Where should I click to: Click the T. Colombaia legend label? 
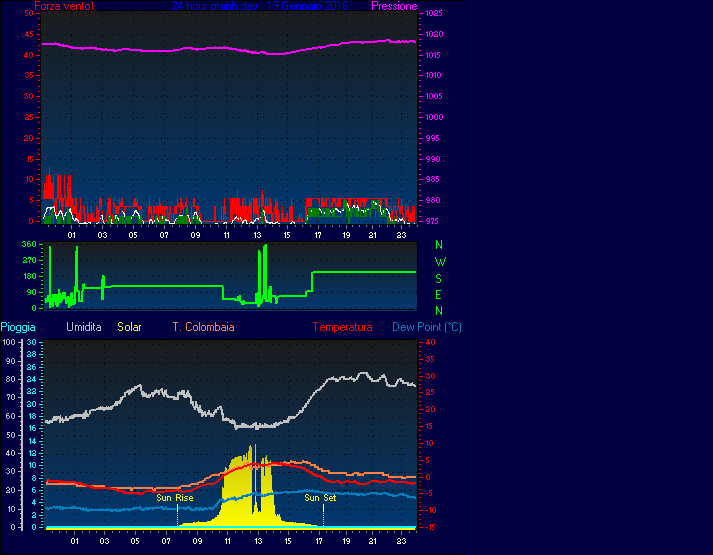[x=203, y=327]
